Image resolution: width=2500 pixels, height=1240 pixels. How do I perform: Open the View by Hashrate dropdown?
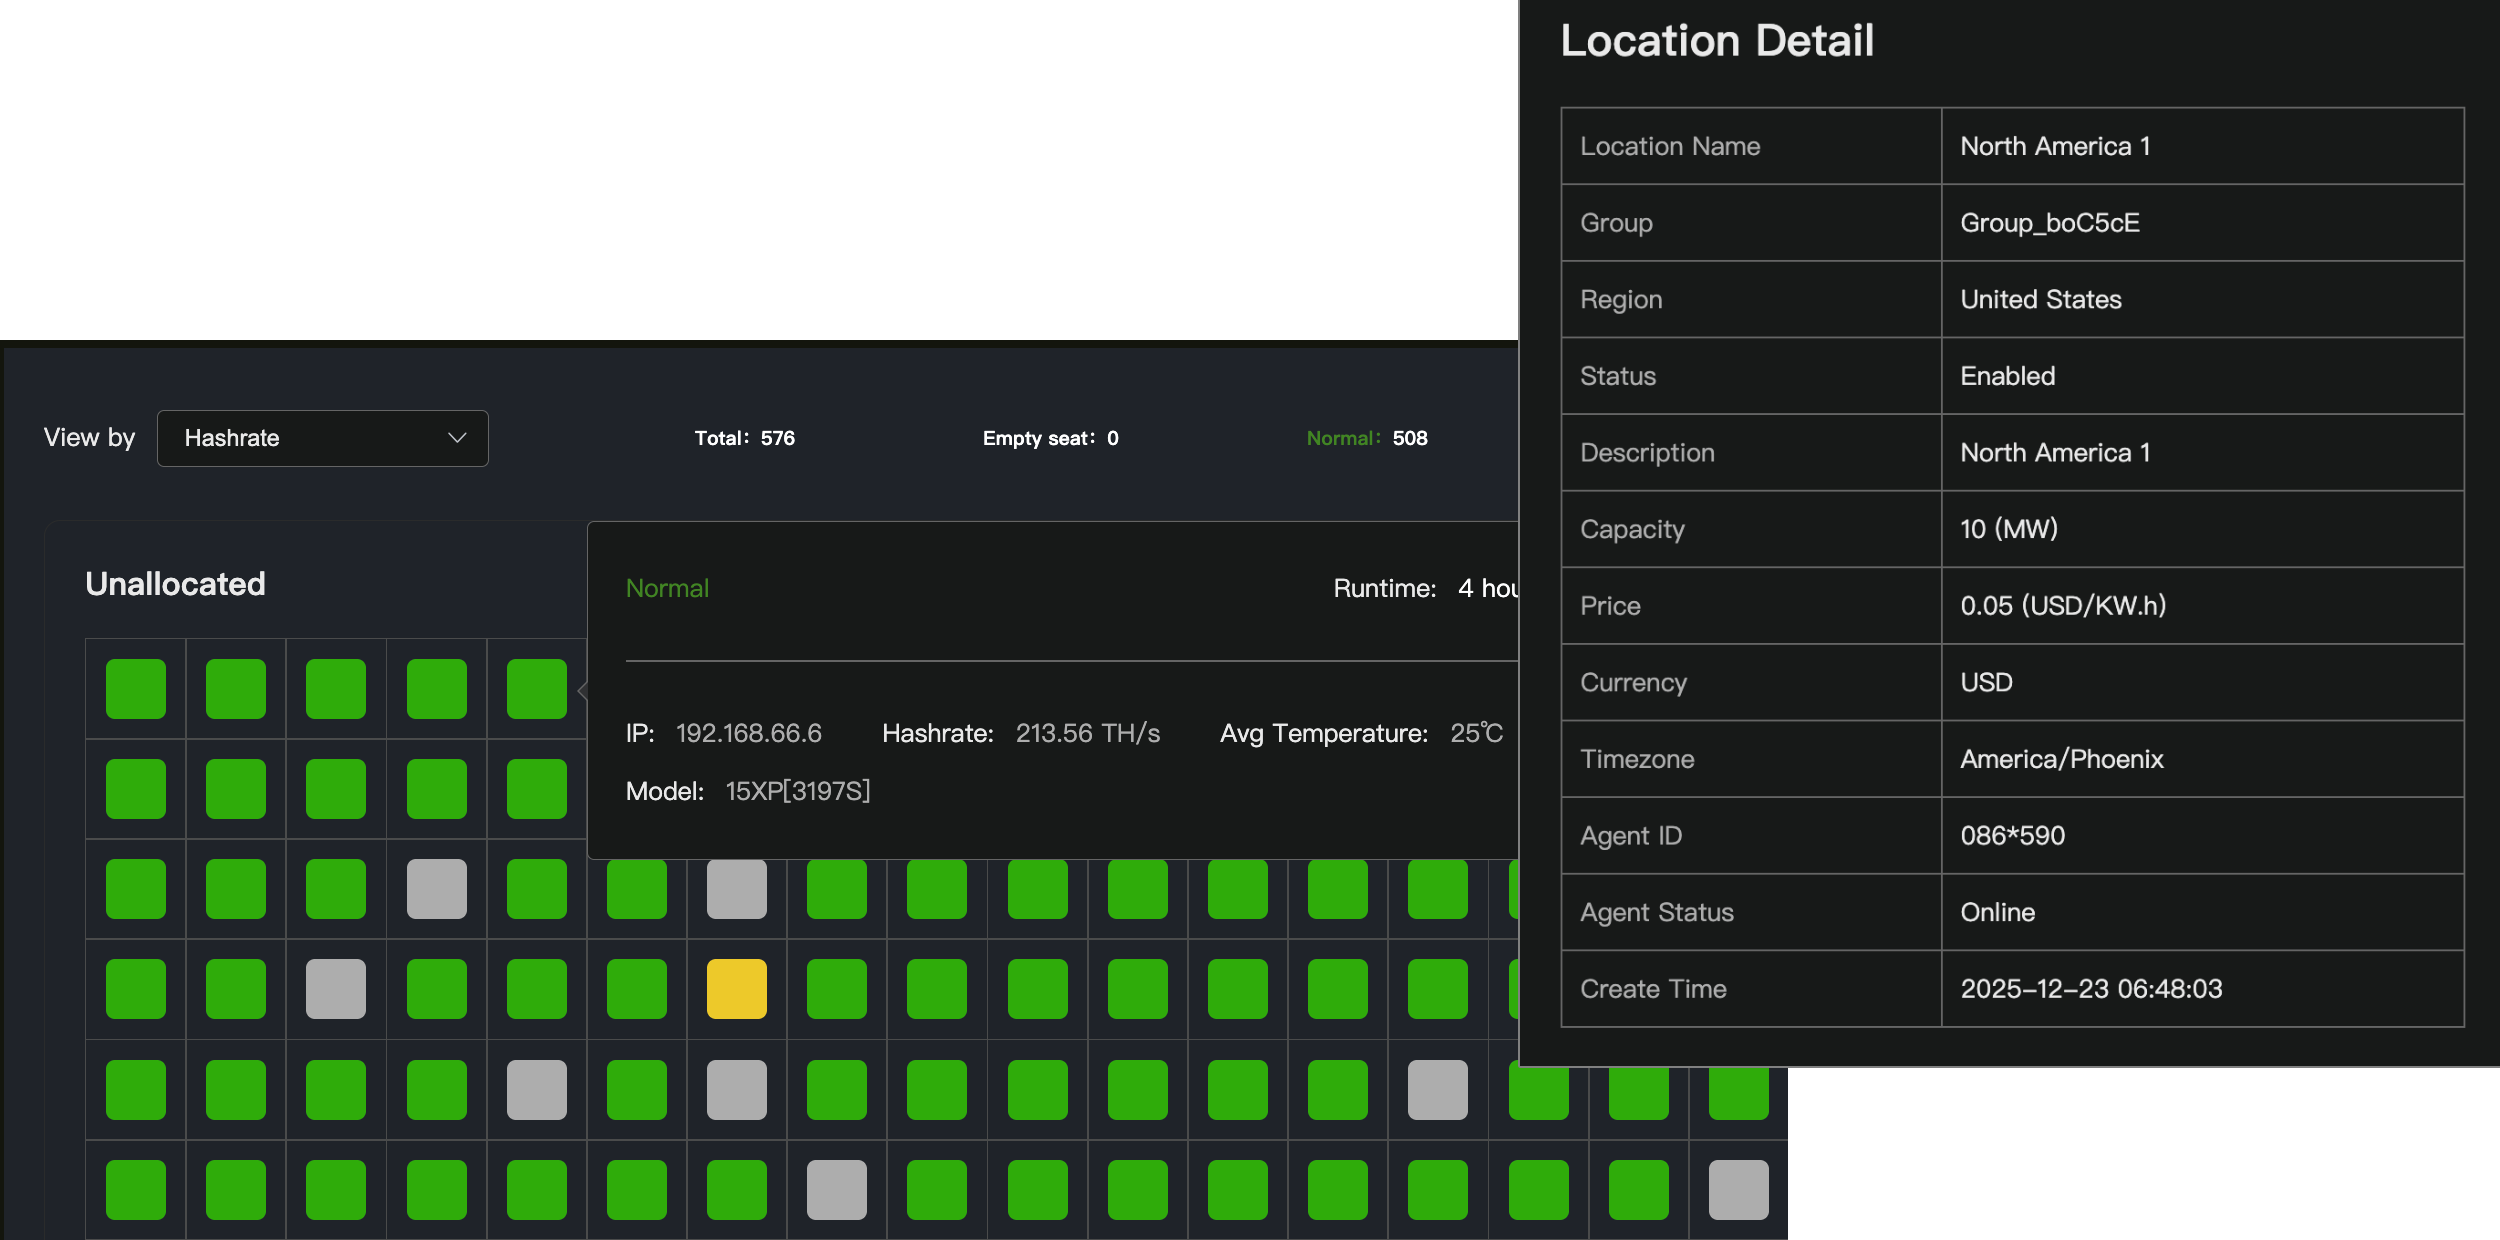coord(322,438)
